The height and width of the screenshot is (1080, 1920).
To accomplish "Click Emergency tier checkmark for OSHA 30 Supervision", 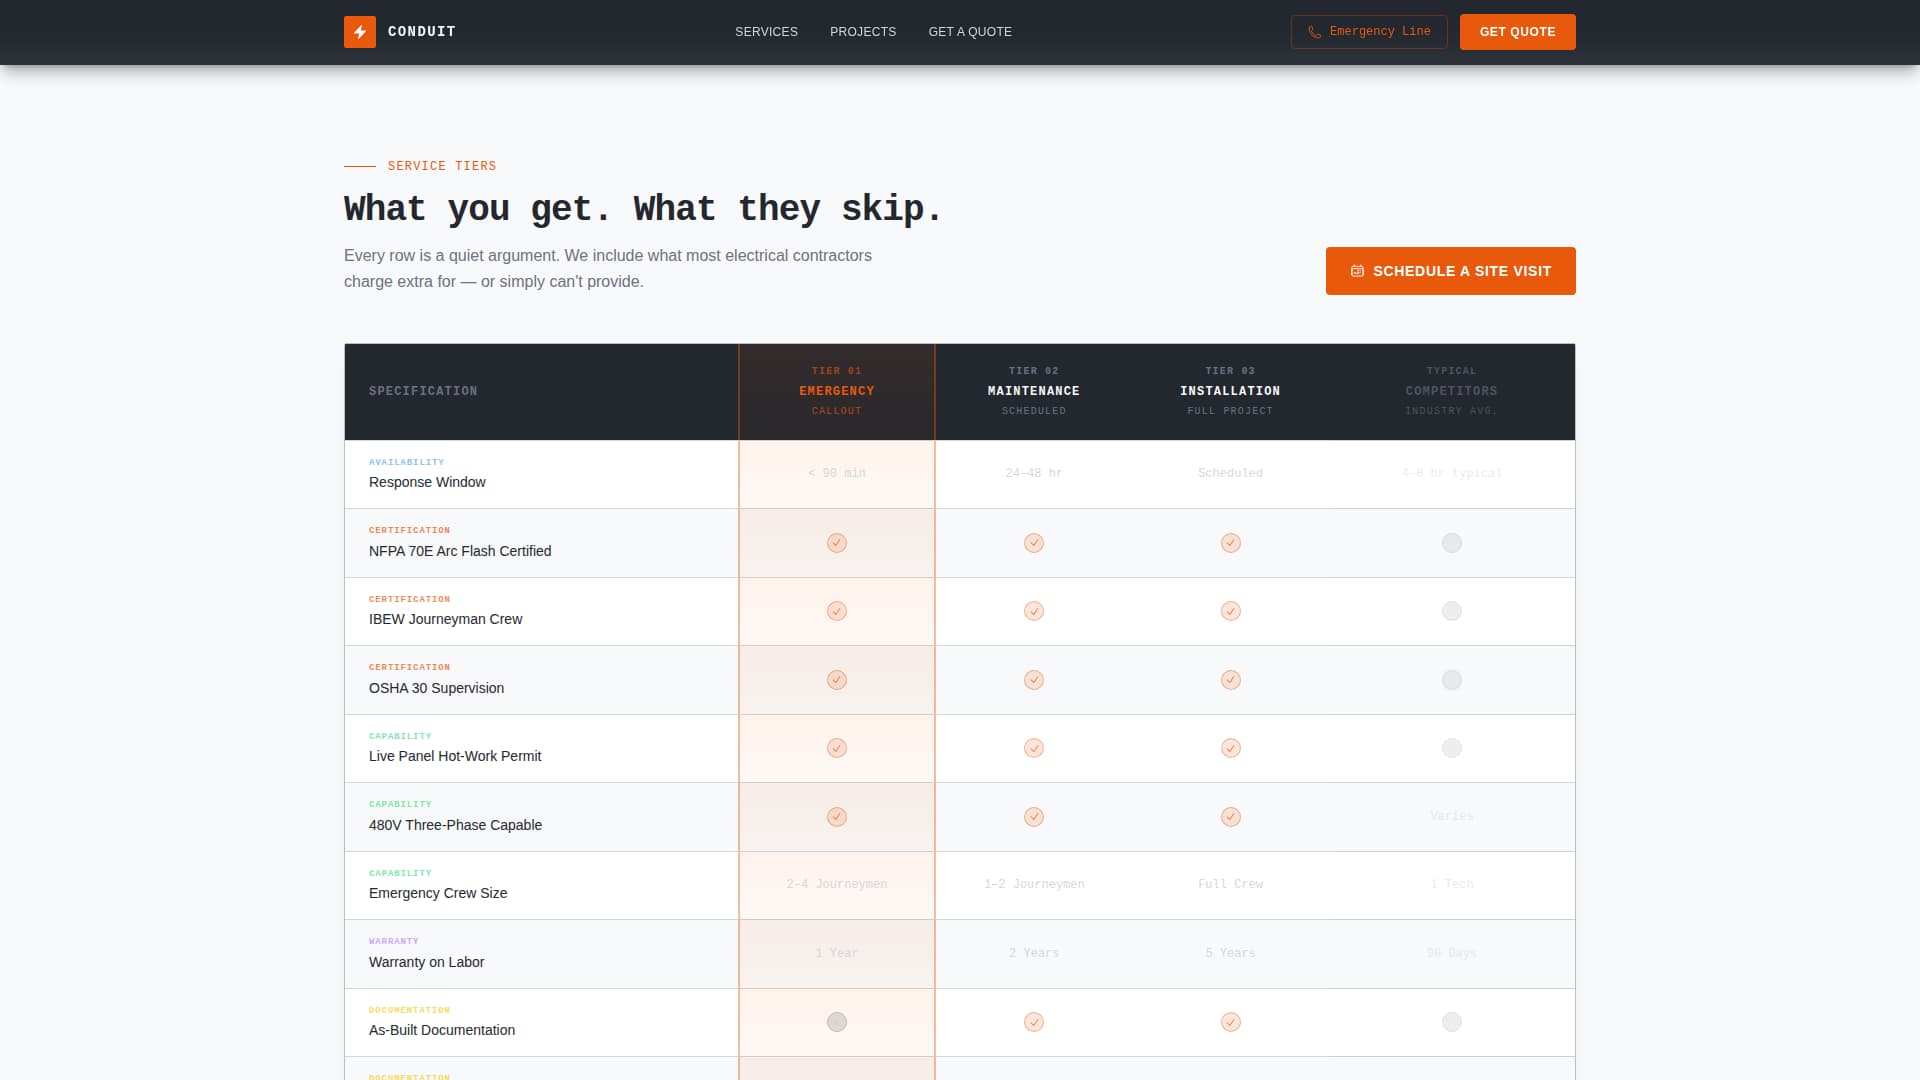I will click(837, 680).
